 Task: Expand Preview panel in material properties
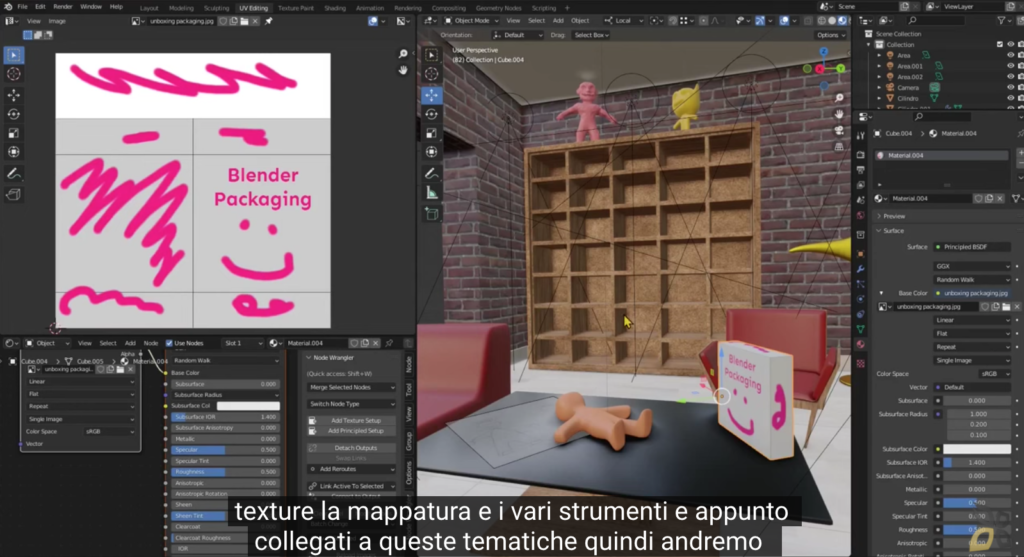click(893, 216)
